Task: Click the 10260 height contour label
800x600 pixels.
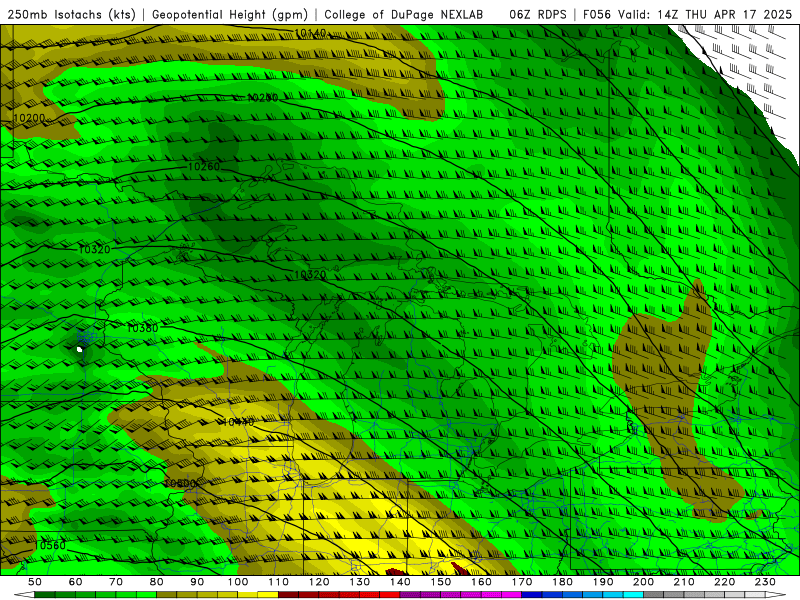Action: 204,167
